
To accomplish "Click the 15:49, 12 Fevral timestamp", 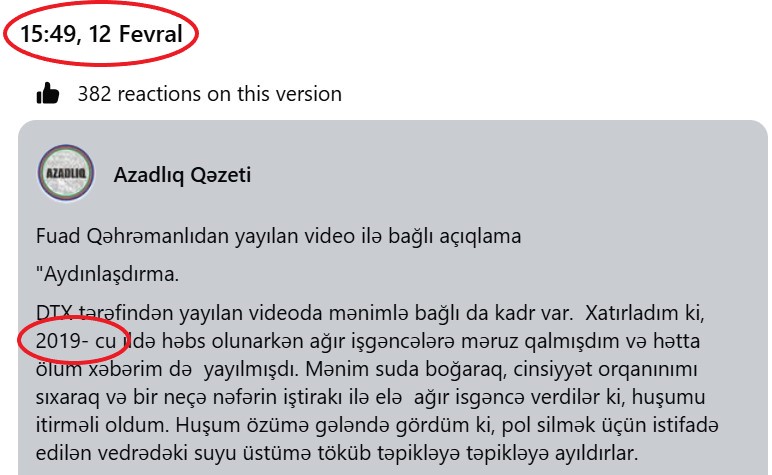I will (101, 34).
